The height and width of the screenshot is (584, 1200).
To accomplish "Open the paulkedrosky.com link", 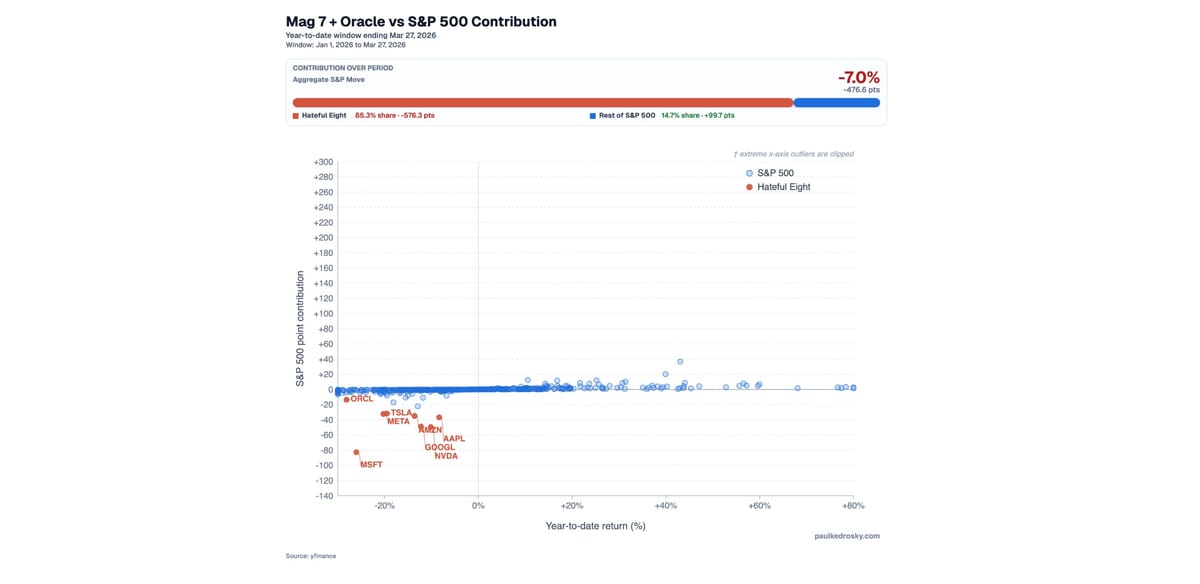I will pyautogui.click(x=847, y=536).
